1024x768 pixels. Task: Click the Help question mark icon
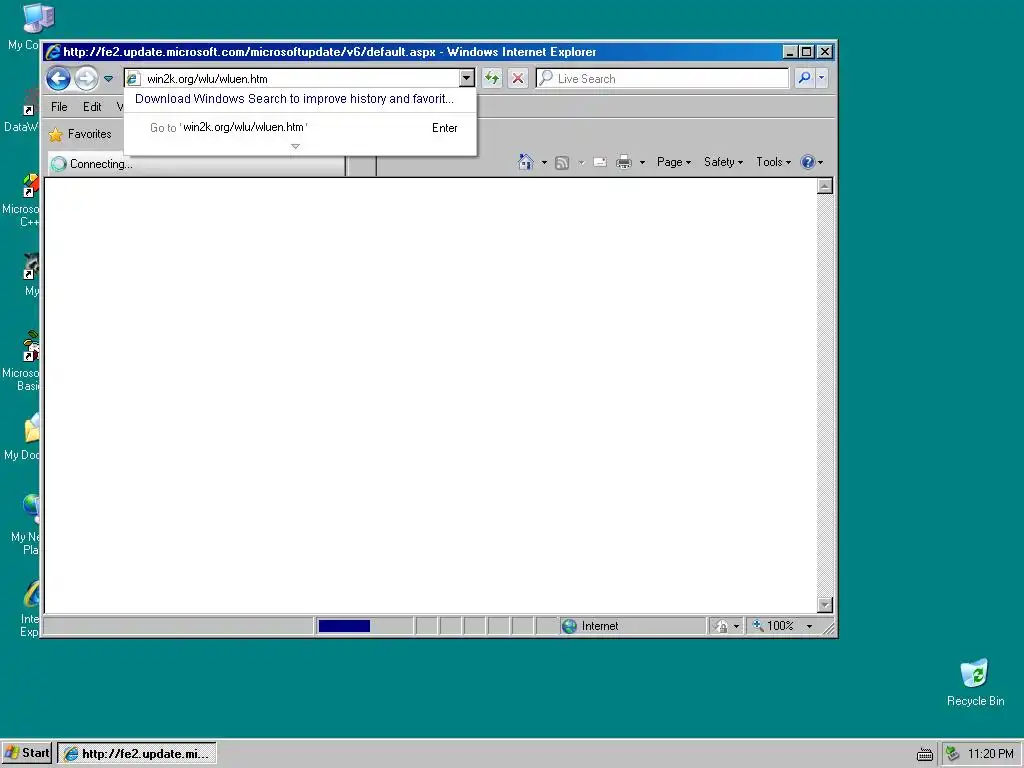808,162
